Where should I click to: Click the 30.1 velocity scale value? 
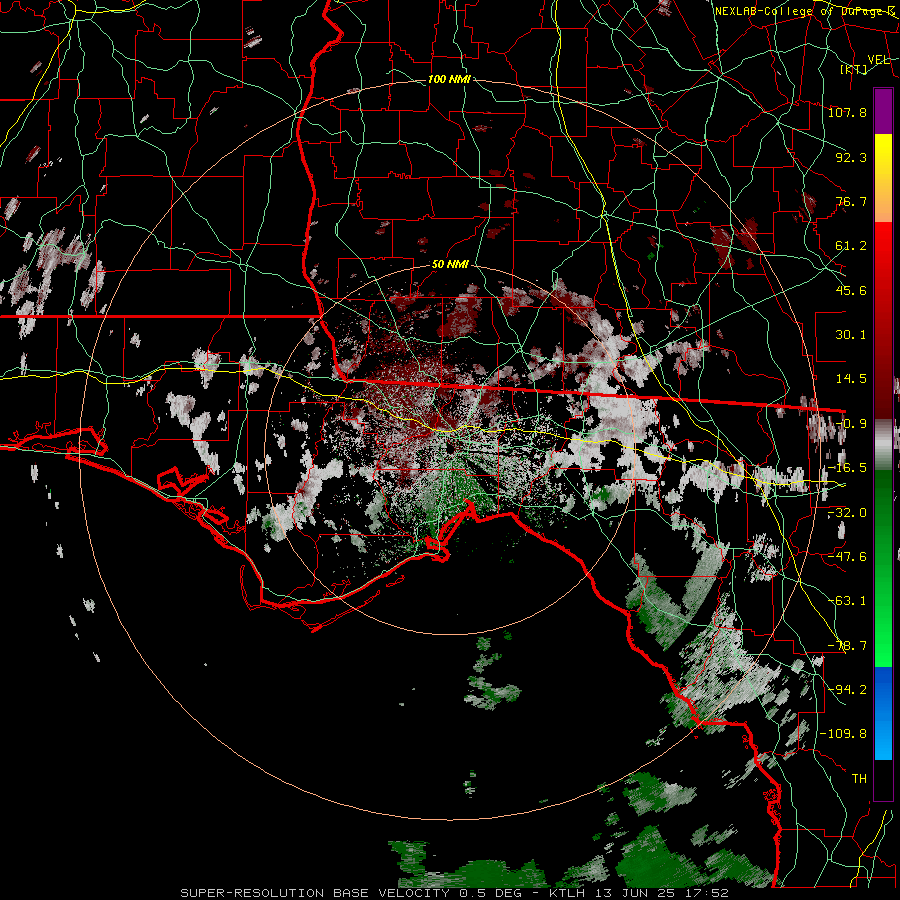pyautogui.click(x=851, y=335)
